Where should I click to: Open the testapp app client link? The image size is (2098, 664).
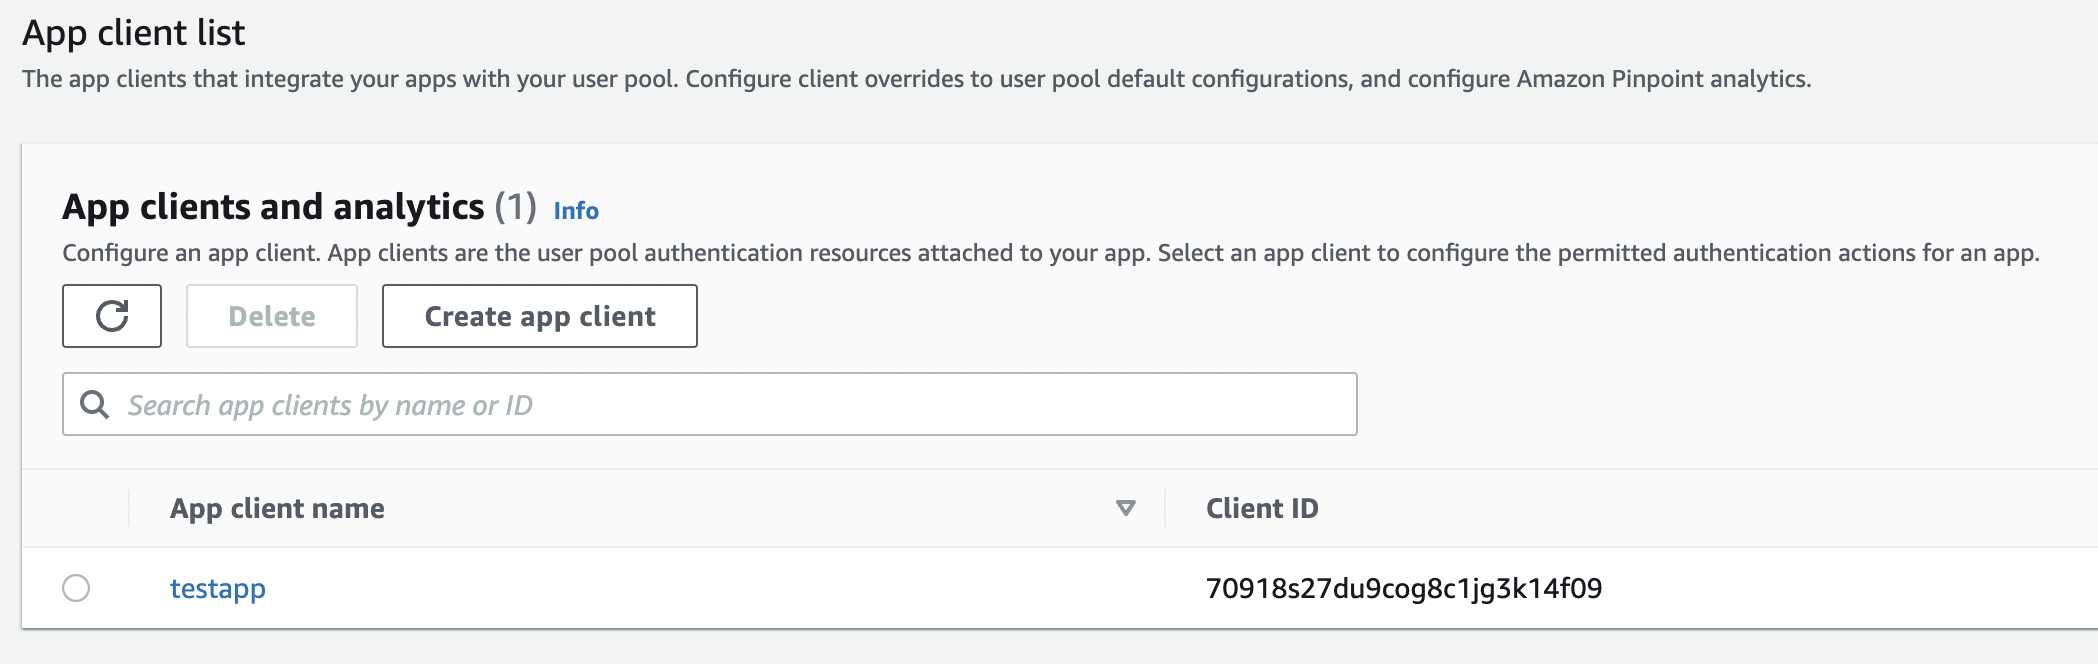pos(217,588)
